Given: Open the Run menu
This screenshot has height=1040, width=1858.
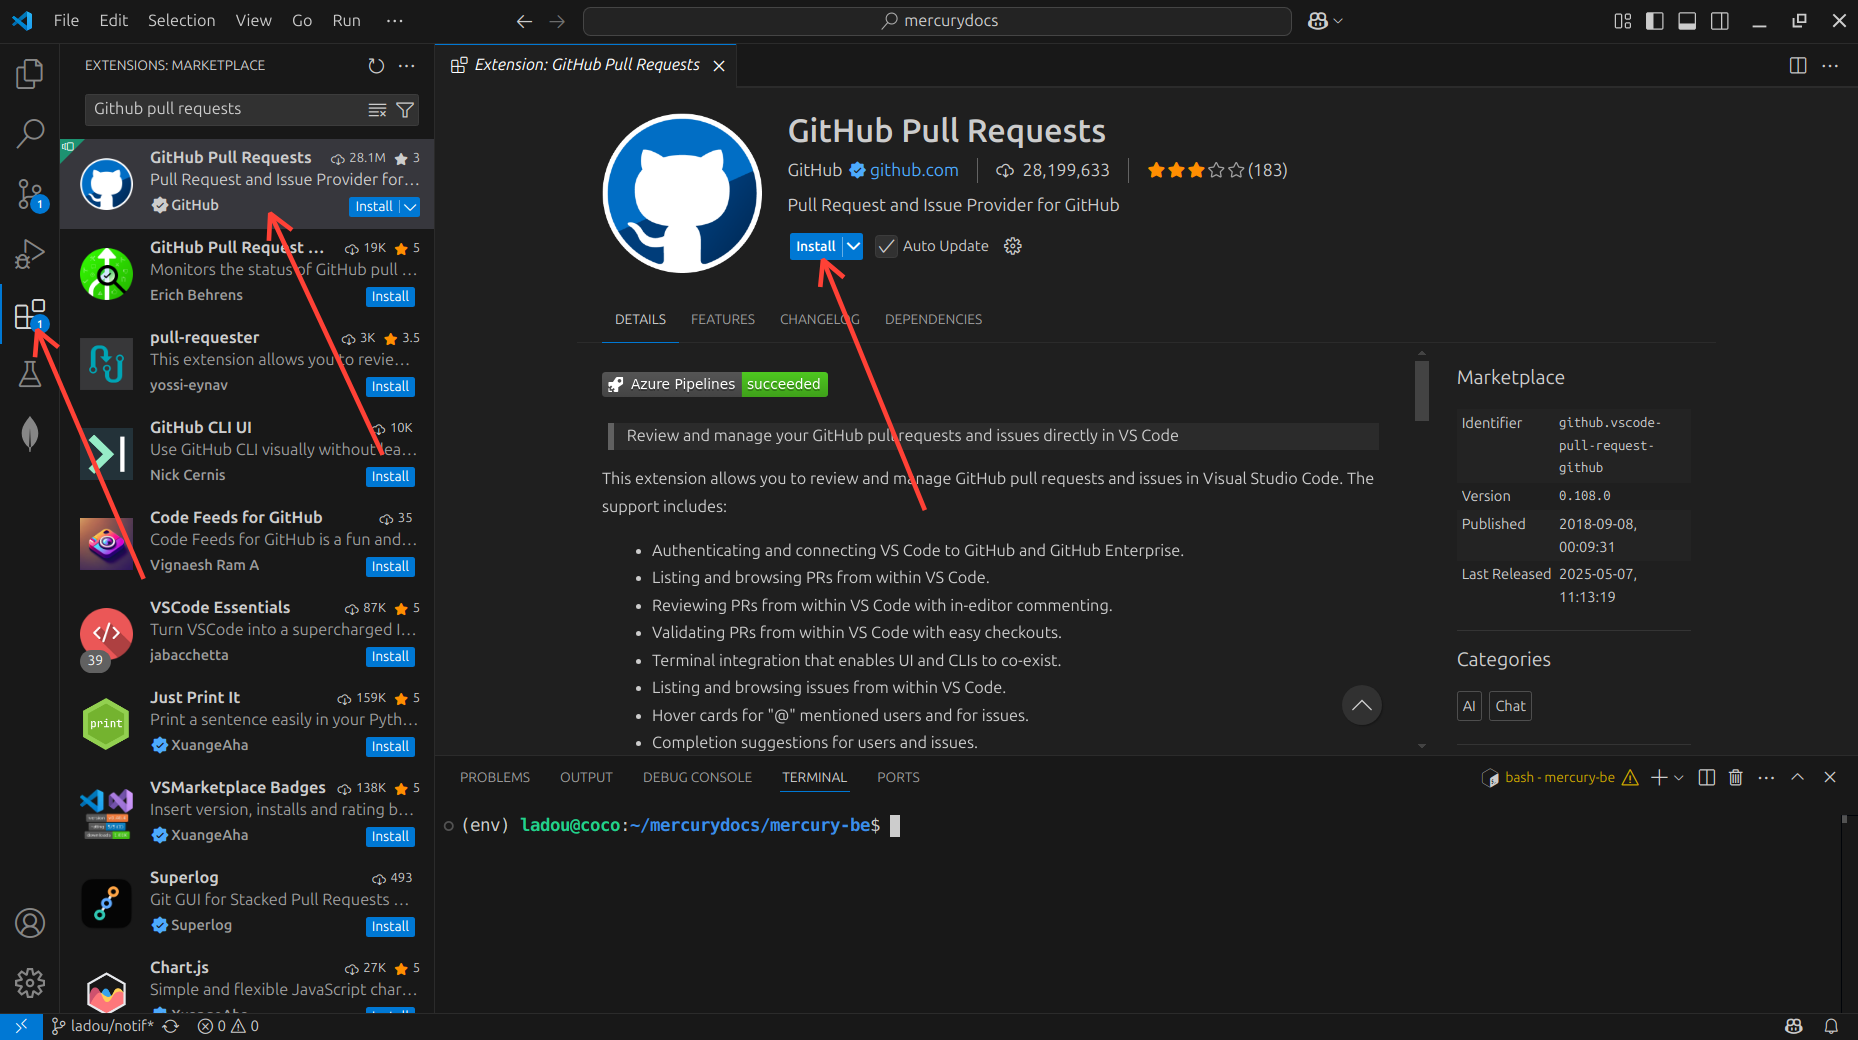Looking at the screenshot, I should [x=346, y=20].
